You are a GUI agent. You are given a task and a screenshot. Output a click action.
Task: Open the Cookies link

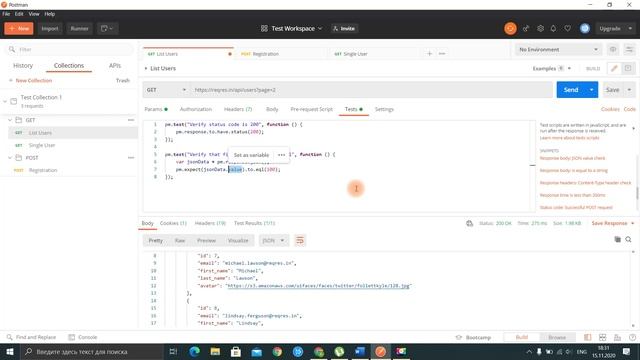(610, 109)
